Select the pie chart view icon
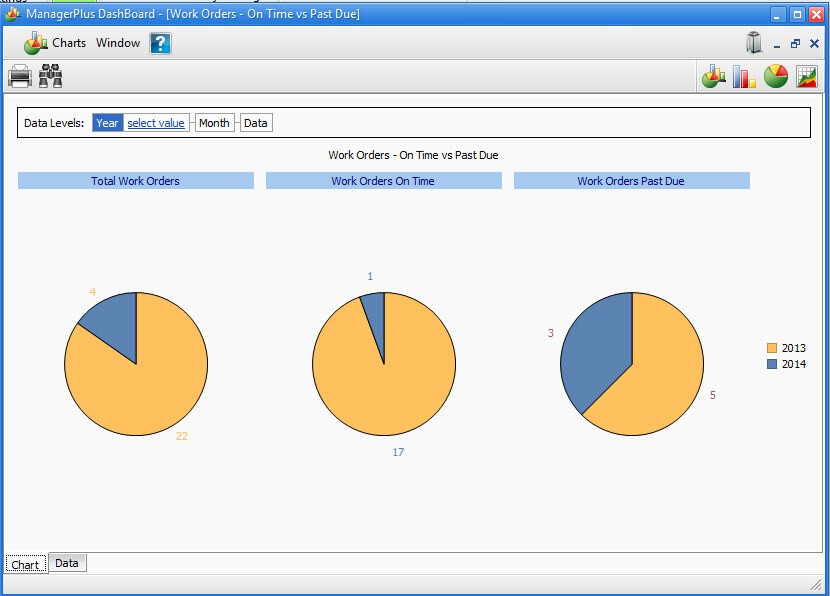830x596 pixels. 776,77
